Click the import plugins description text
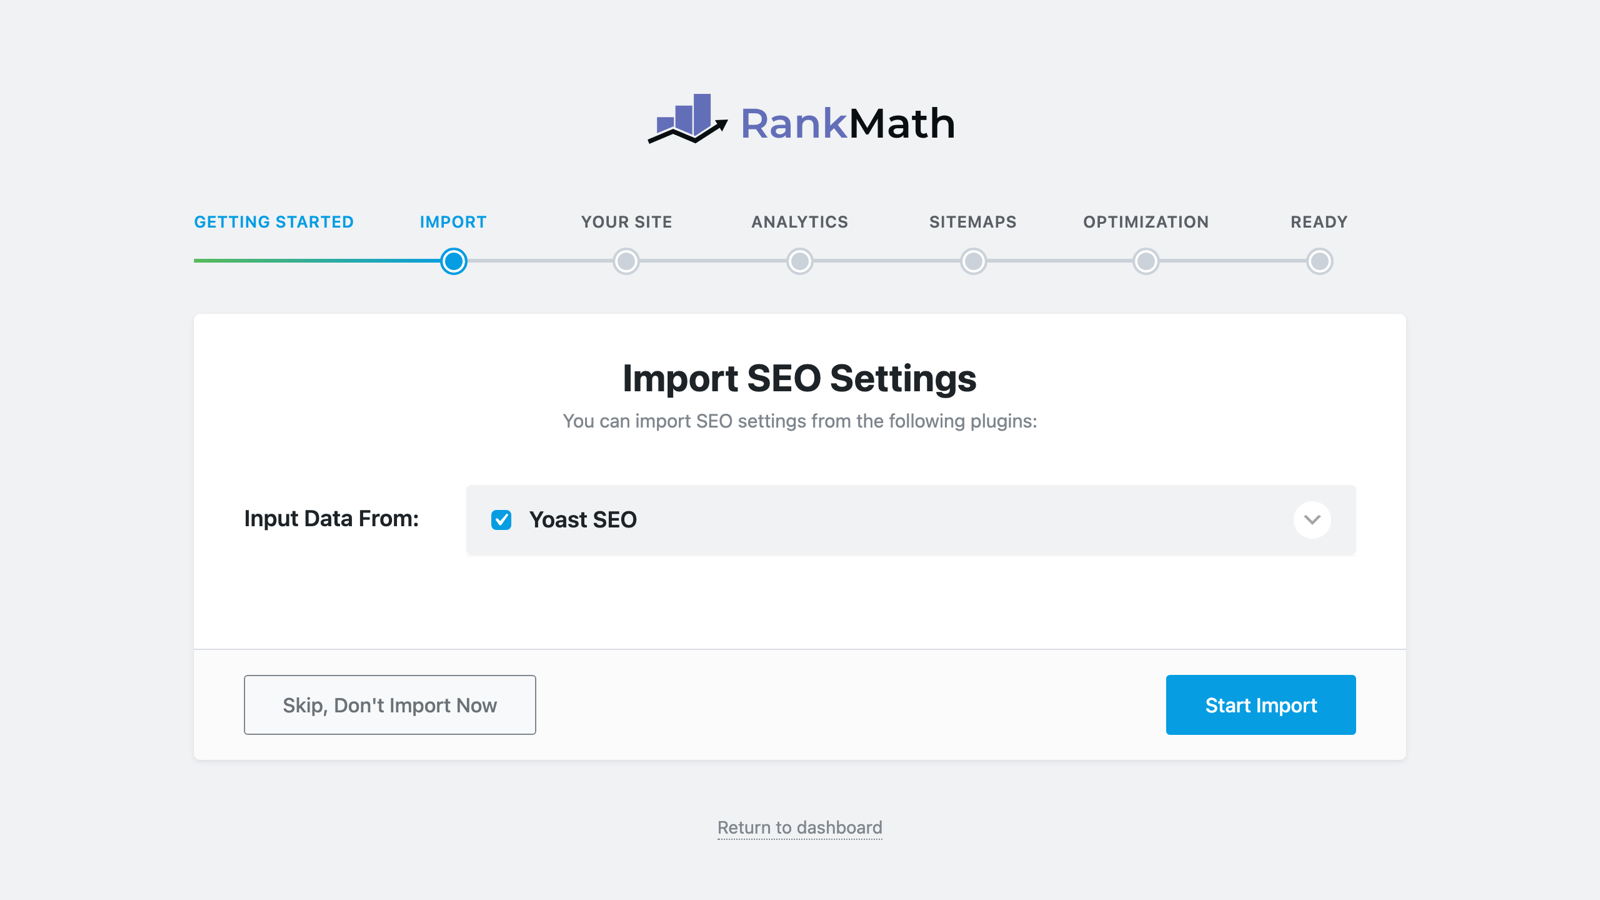Viewport: 1600px width, 900px height. click(800, 421)
